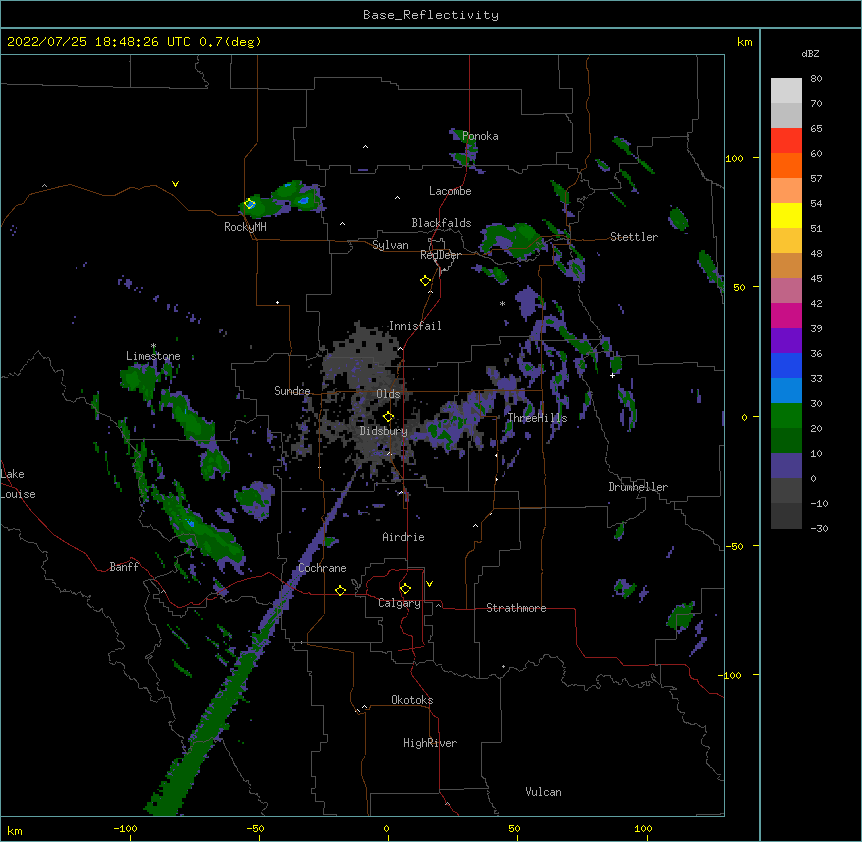The width and height of the screenshot is (862, 842).
Task: Select the Cochrane label
Action: tap(323, 568)
